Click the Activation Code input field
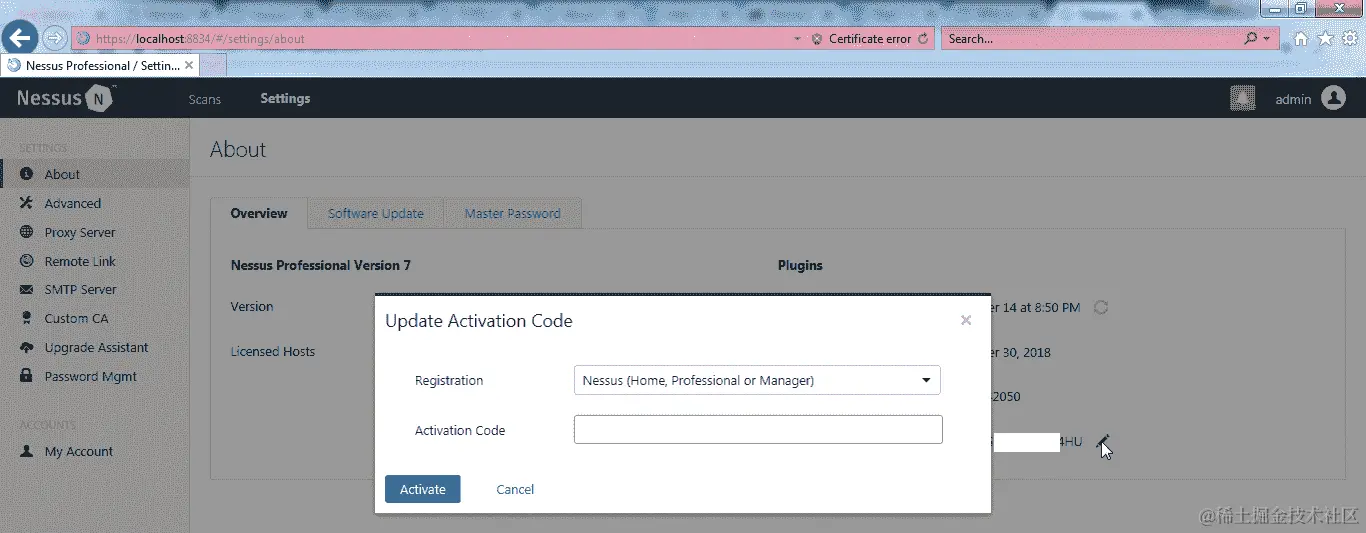Viewport: 1366px width, 533px height. pos(758,430)
